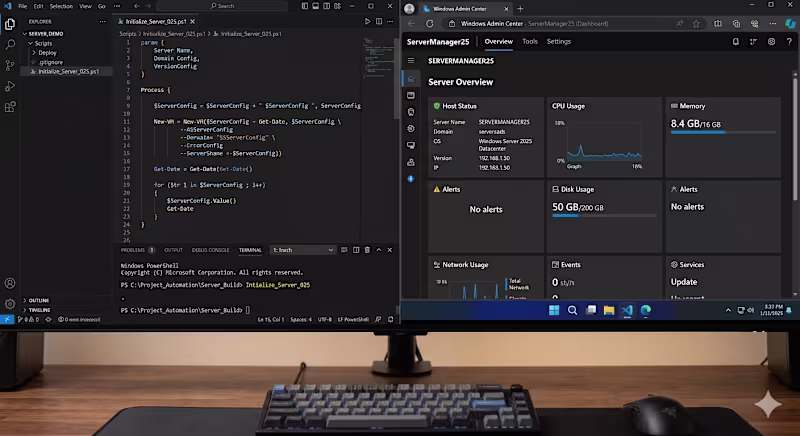The height and width of the screenshot is (436, 800).
Task: Open a new browser tab
Action: coord(520,9)
